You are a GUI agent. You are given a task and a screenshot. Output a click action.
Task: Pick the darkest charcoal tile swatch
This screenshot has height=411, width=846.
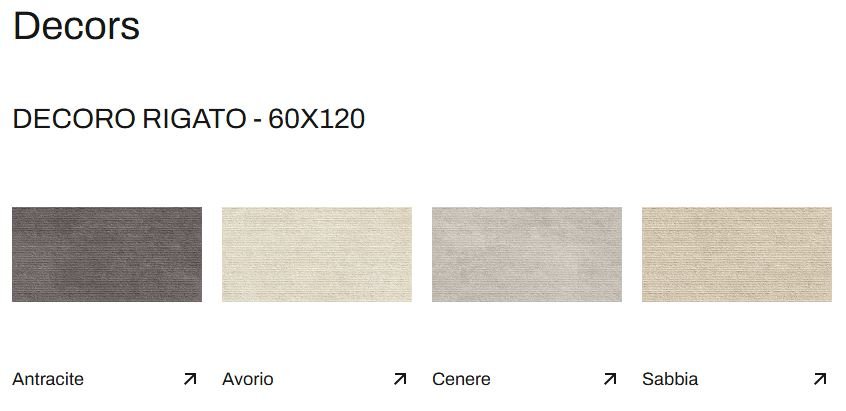[107, 254]
